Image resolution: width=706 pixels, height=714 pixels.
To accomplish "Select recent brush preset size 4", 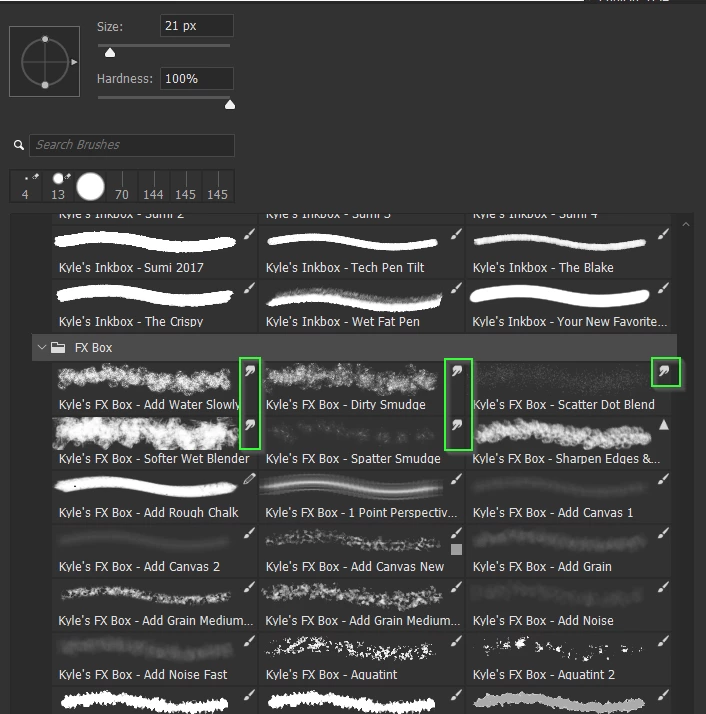I will coord(26,186).
